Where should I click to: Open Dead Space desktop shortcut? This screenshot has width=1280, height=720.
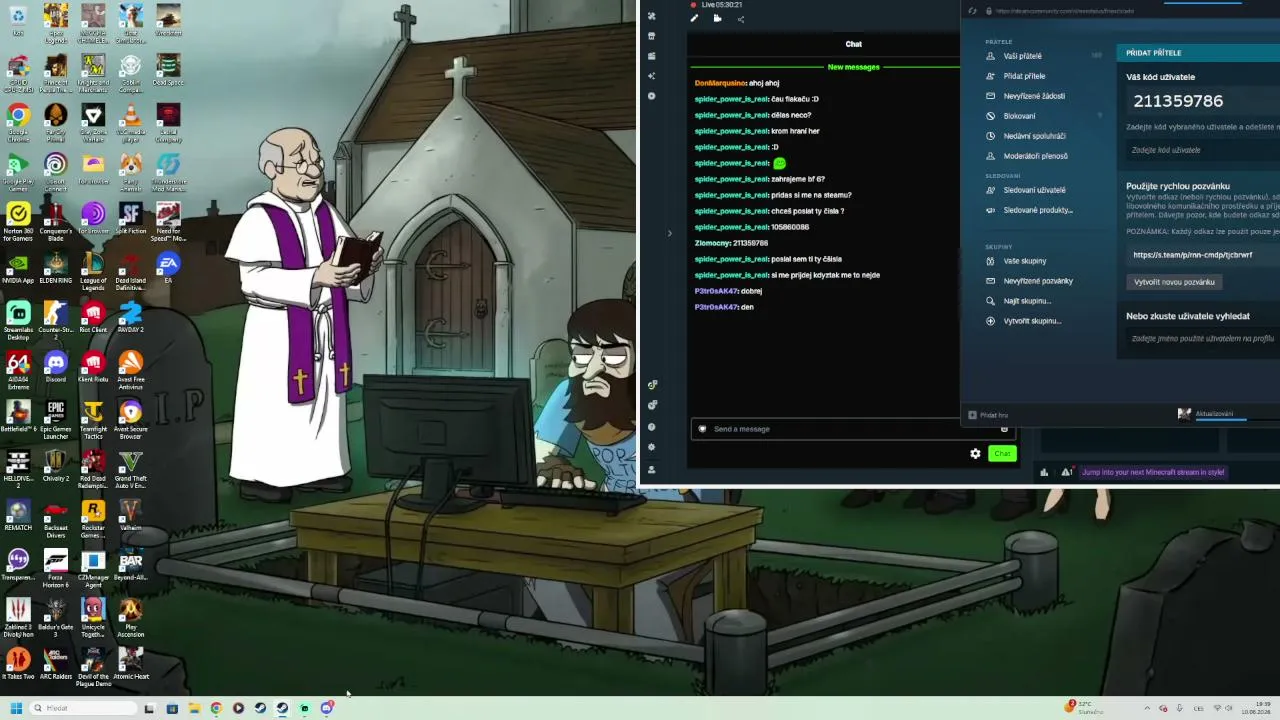click(168, 71)
